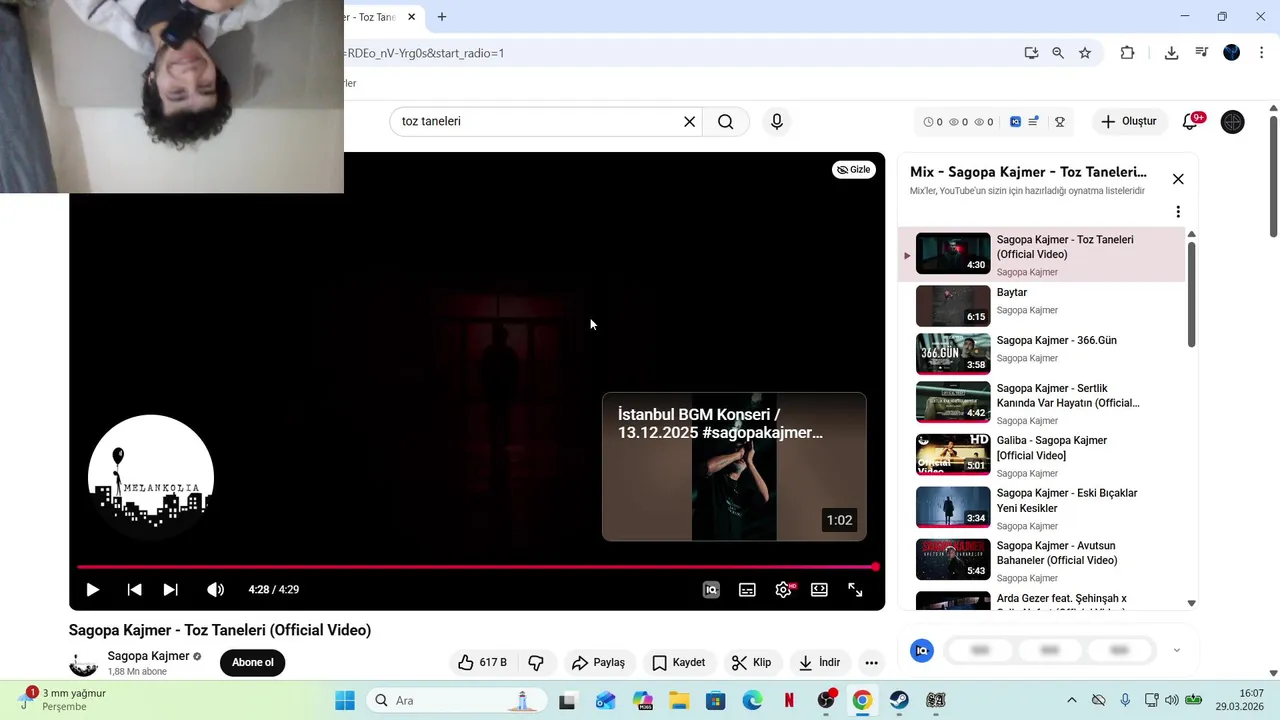The image size is (1280, 720).
Task: Save the video with Kaydet
Action: 678,662
